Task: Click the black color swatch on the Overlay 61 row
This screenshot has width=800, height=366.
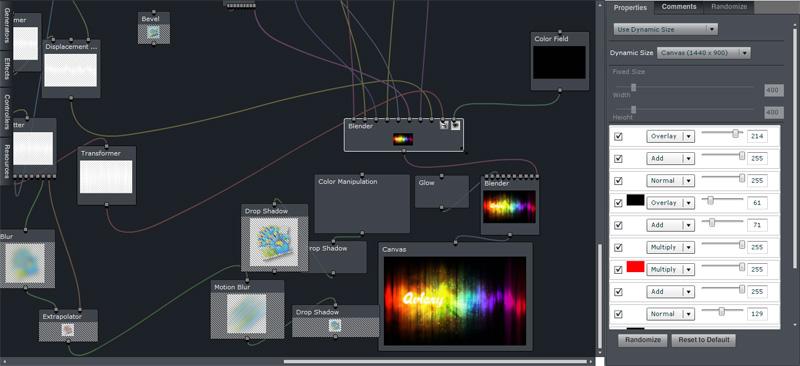Action: (x=635, y=200)
